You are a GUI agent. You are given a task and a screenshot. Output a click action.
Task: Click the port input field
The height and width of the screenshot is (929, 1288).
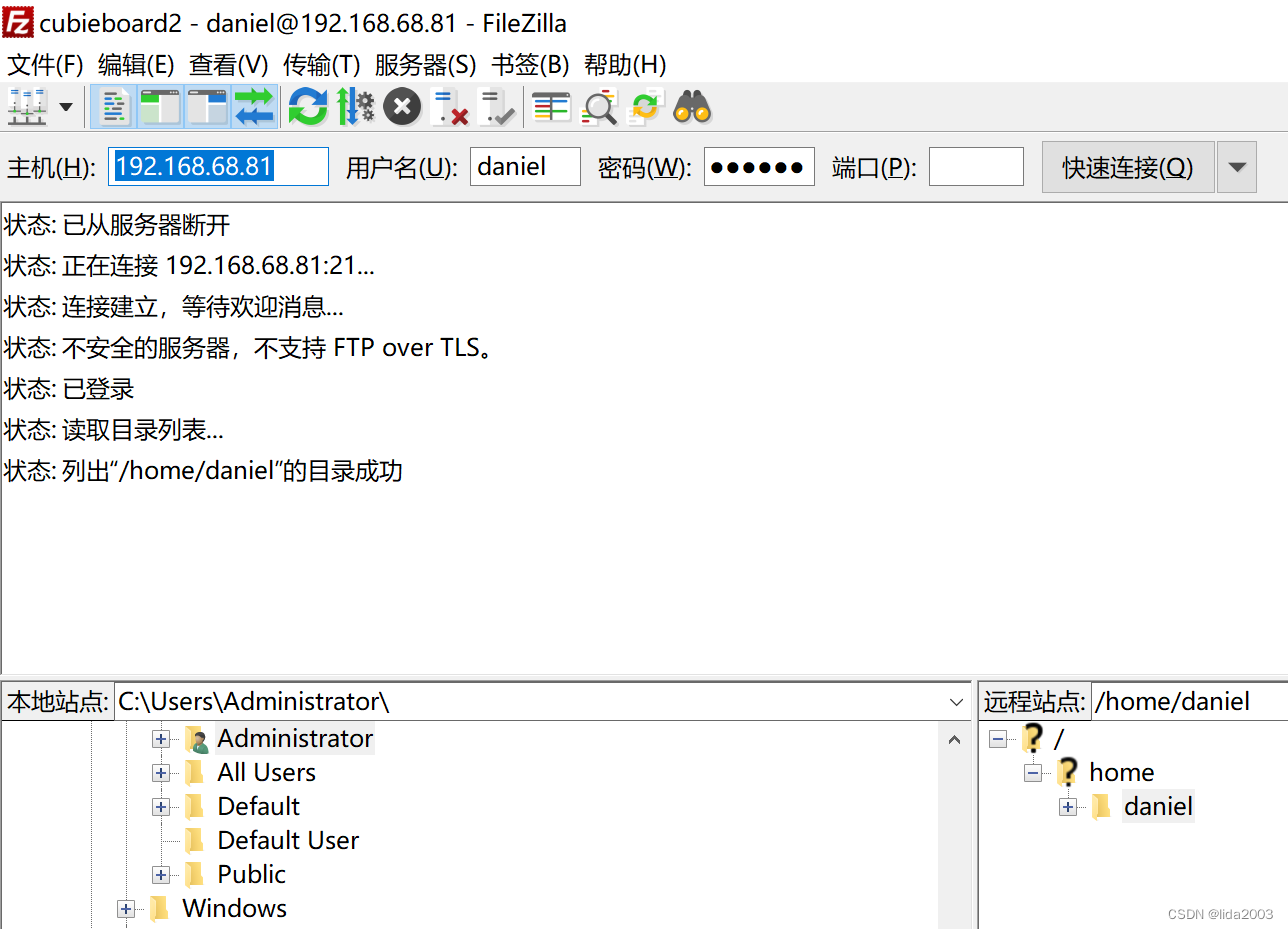click(x=976, y=167)
